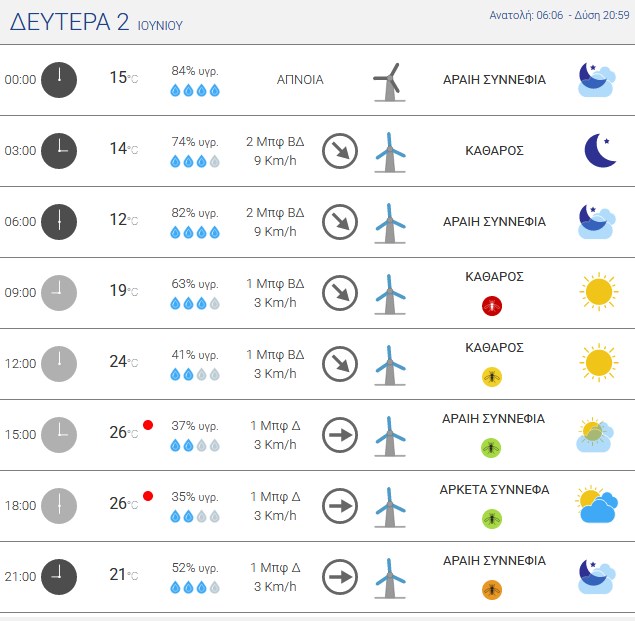Click the wind direction arrow at 15:00
635x621 pixels.
340,435
